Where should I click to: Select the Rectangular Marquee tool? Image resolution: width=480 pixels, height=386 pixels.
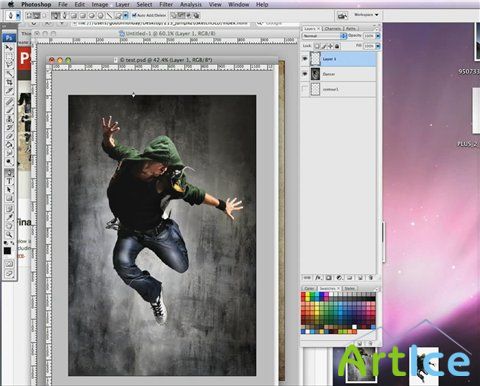click(9, 56)
